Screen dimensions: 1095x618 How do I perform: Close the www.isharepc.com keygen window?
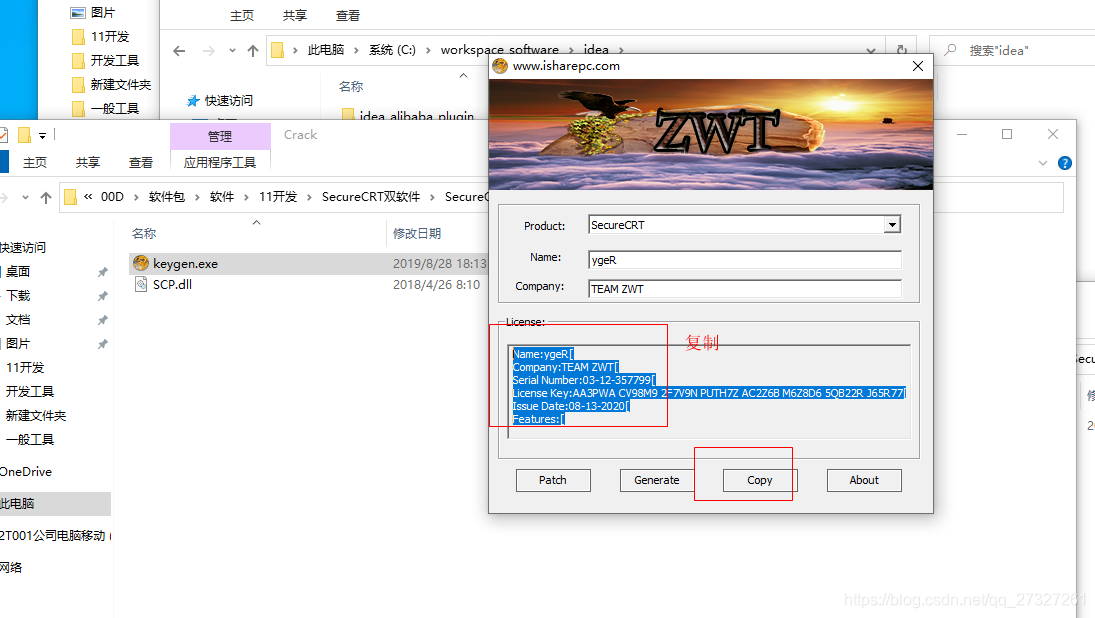pos(918,66)
